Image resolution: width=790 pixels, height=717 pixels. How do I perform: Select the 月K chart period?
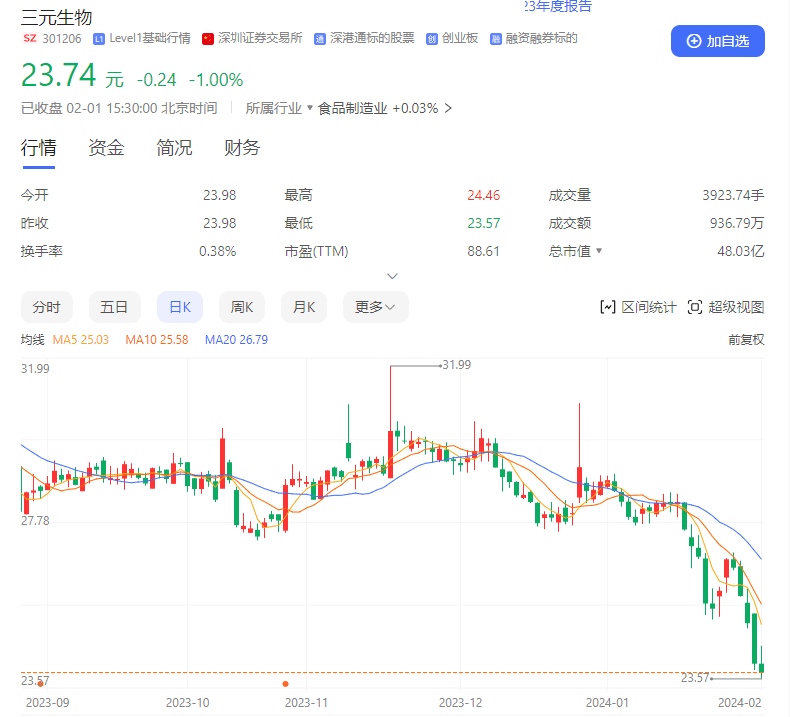pyautogui.click(x=304, y=307)
